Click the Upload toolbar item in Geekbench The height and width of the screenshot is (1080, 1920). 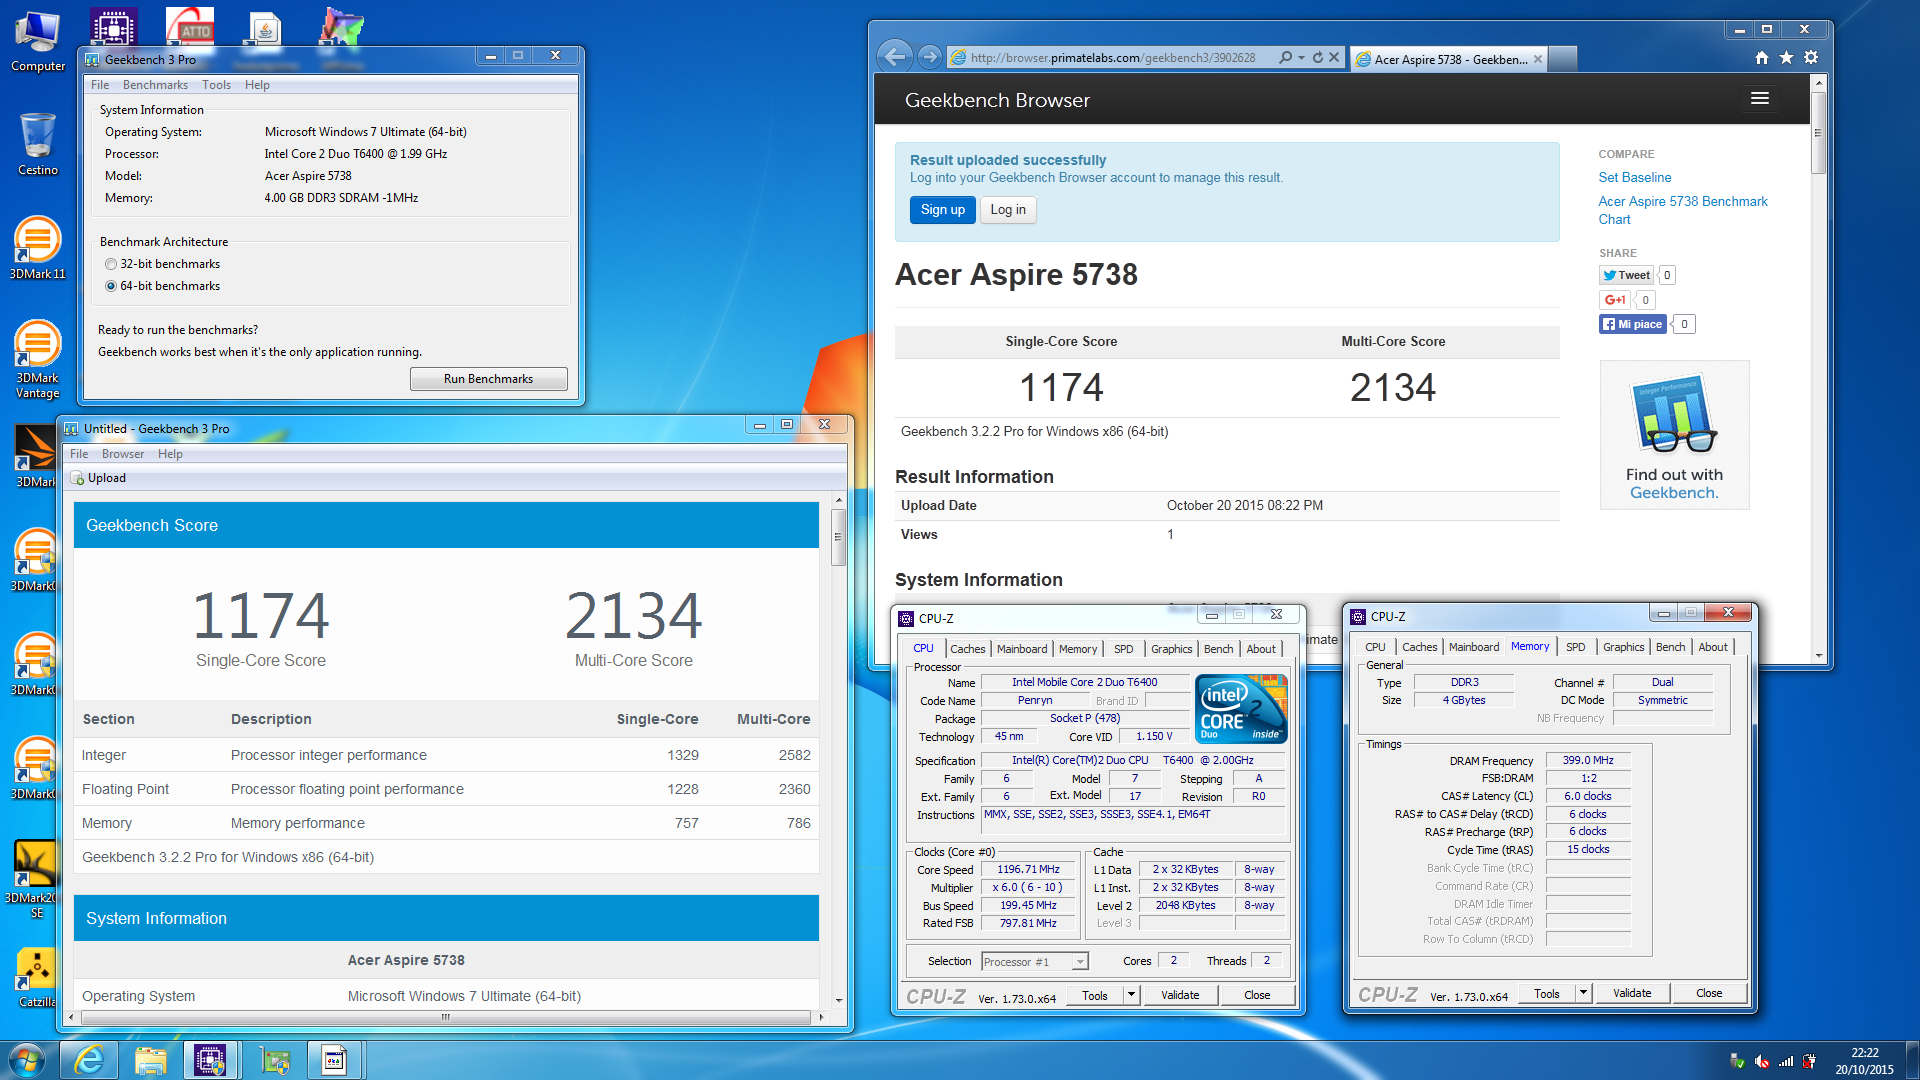point(99,478)
